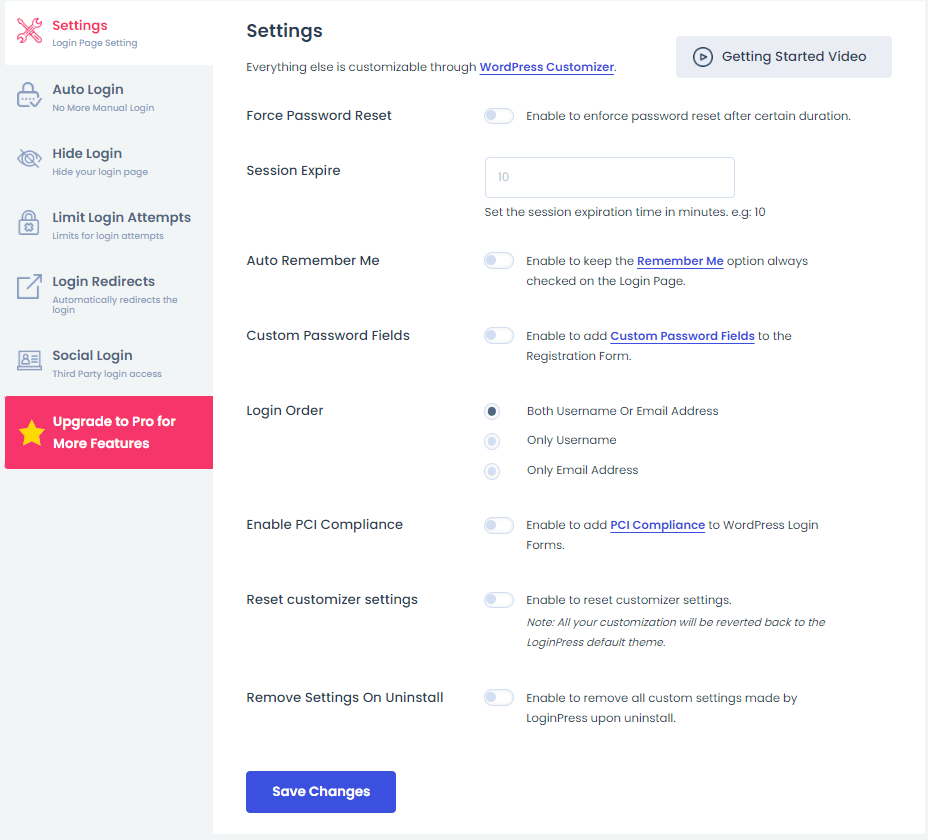Screen dimensions: 928x840
Task: Click the Hide Login crossed-eye icon
Action: (x=28, y=159)
